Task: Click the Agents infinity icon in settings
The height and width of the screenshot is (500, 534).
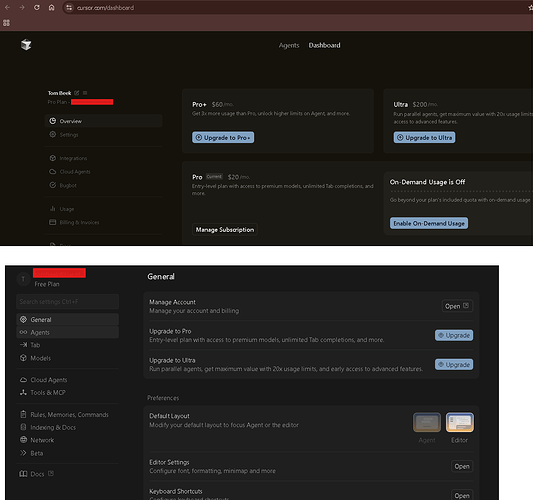Action: [23, 332]
